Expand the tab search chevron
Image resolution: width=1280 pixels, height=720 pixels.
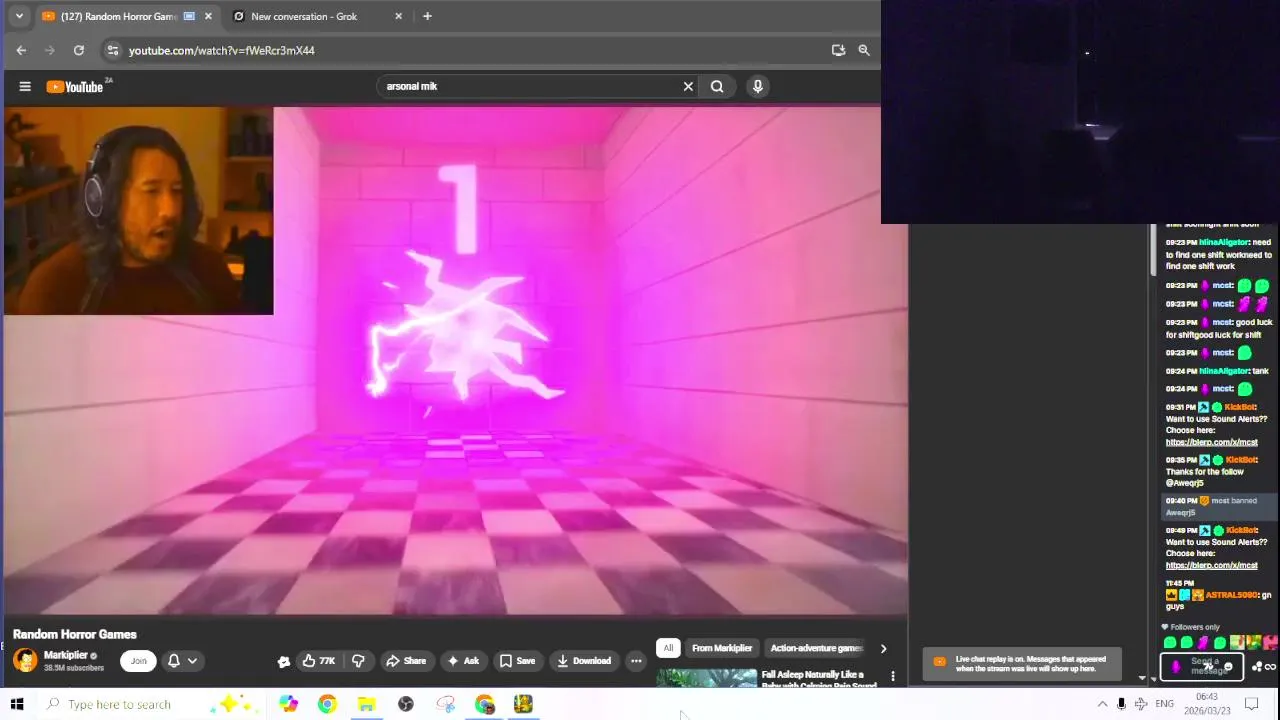(x=18, y=16)
